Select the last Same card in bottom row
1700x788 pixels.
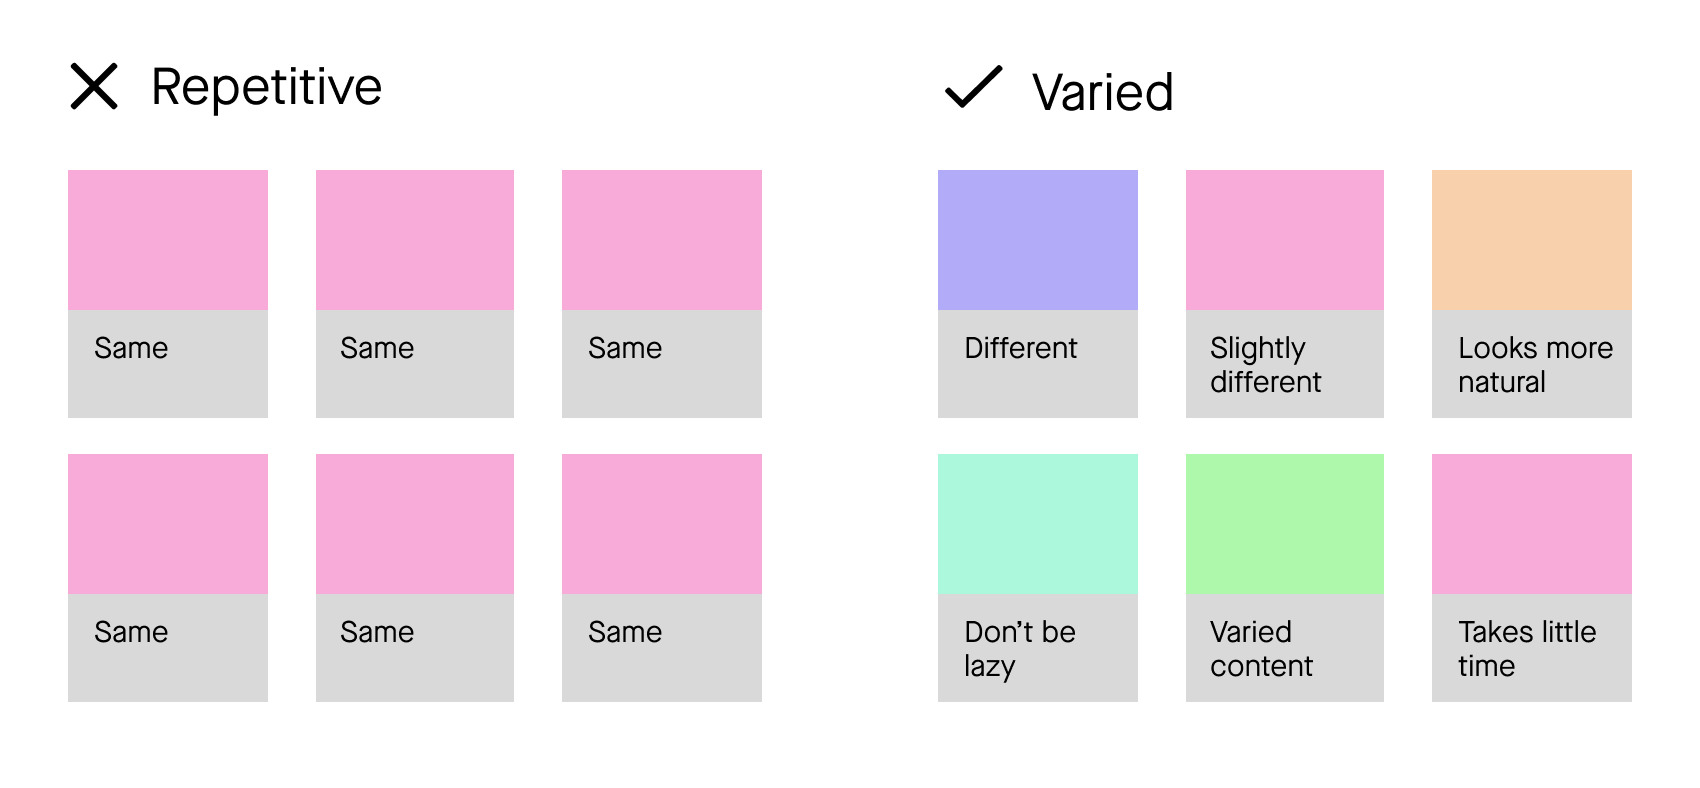point(662,578)
